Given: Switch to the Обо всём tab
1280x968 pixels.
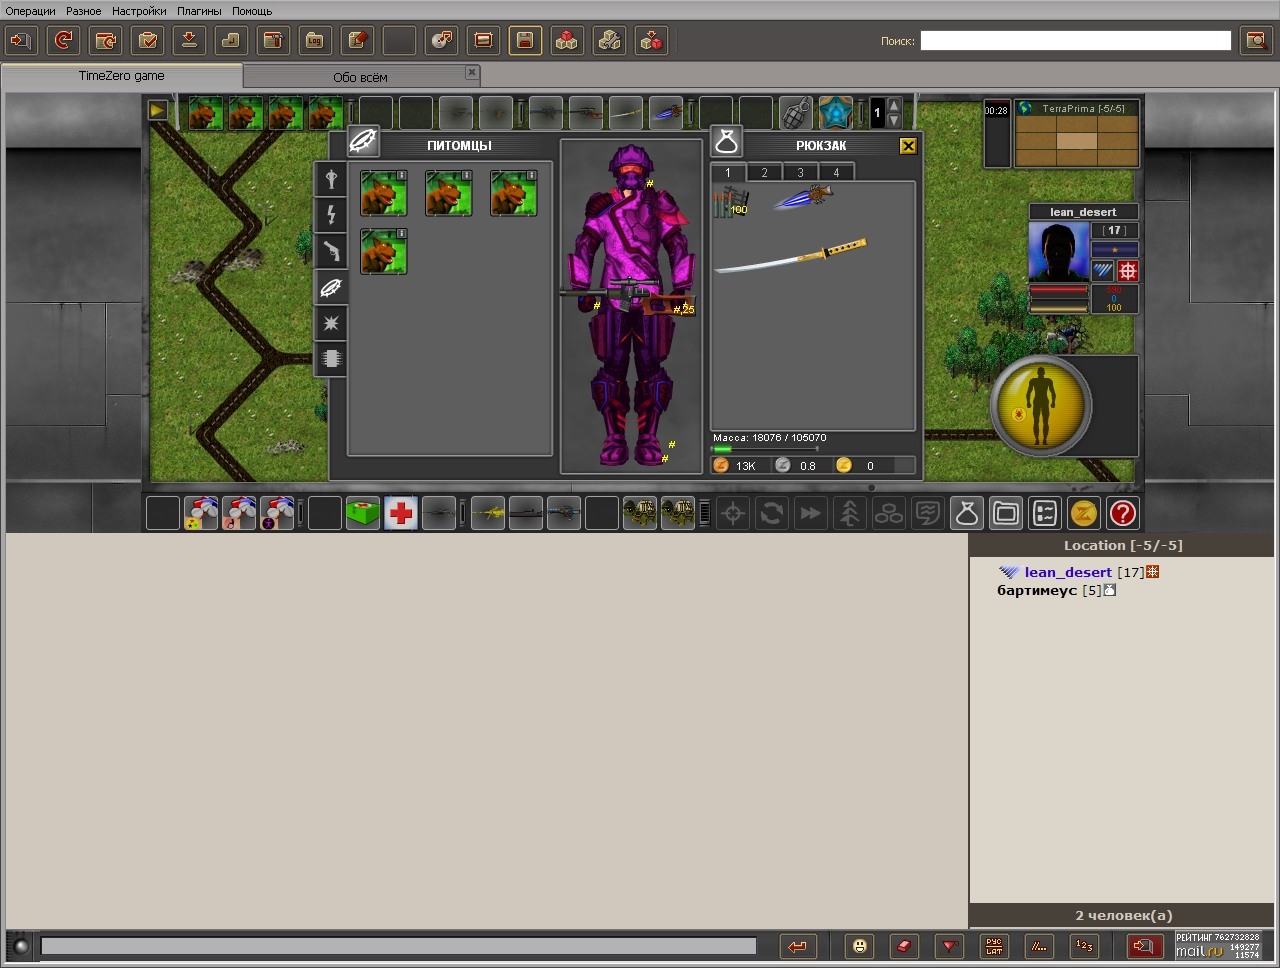Looking at the screenshot, I should coord(360,77).
